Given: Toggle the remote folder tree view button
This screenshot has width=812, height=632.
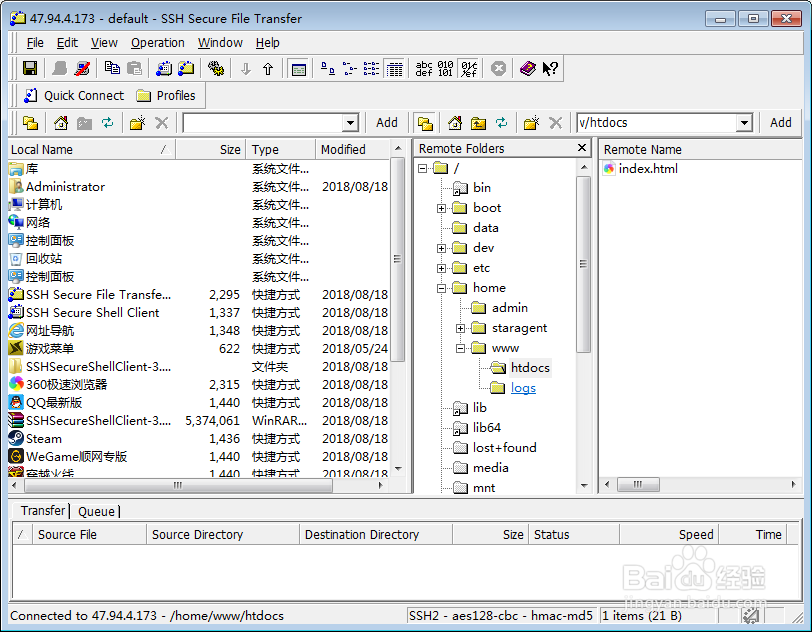Looking at the screenshot, I should (x=425, y=123).
